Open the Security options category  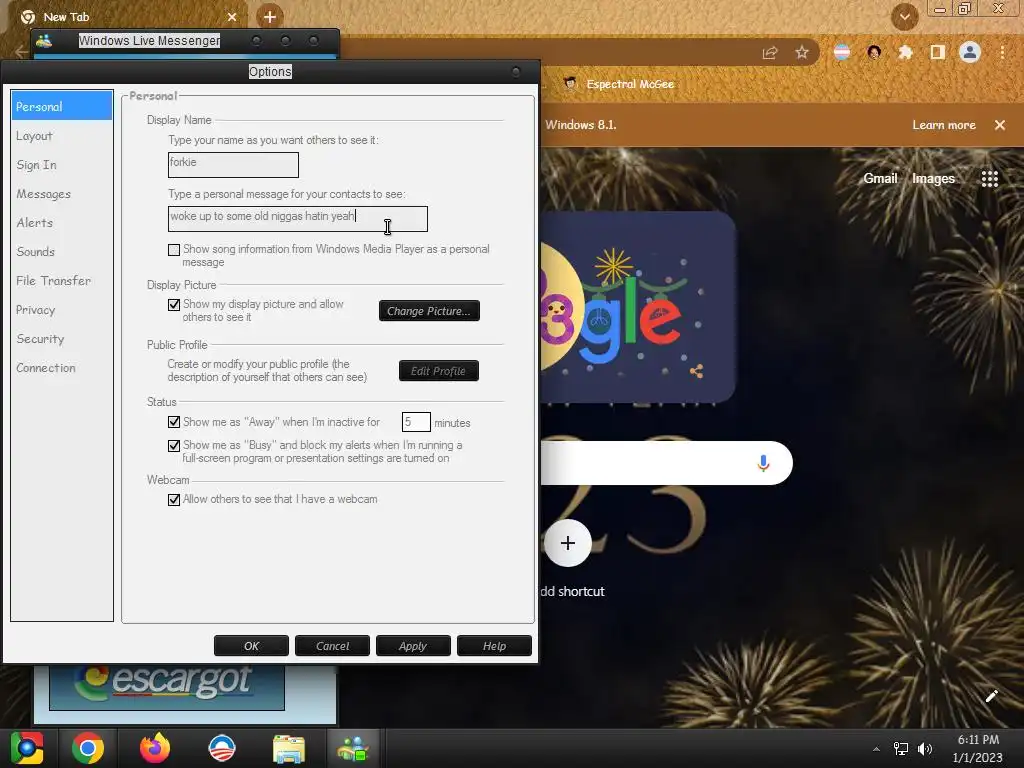click(x=40, y=339)
